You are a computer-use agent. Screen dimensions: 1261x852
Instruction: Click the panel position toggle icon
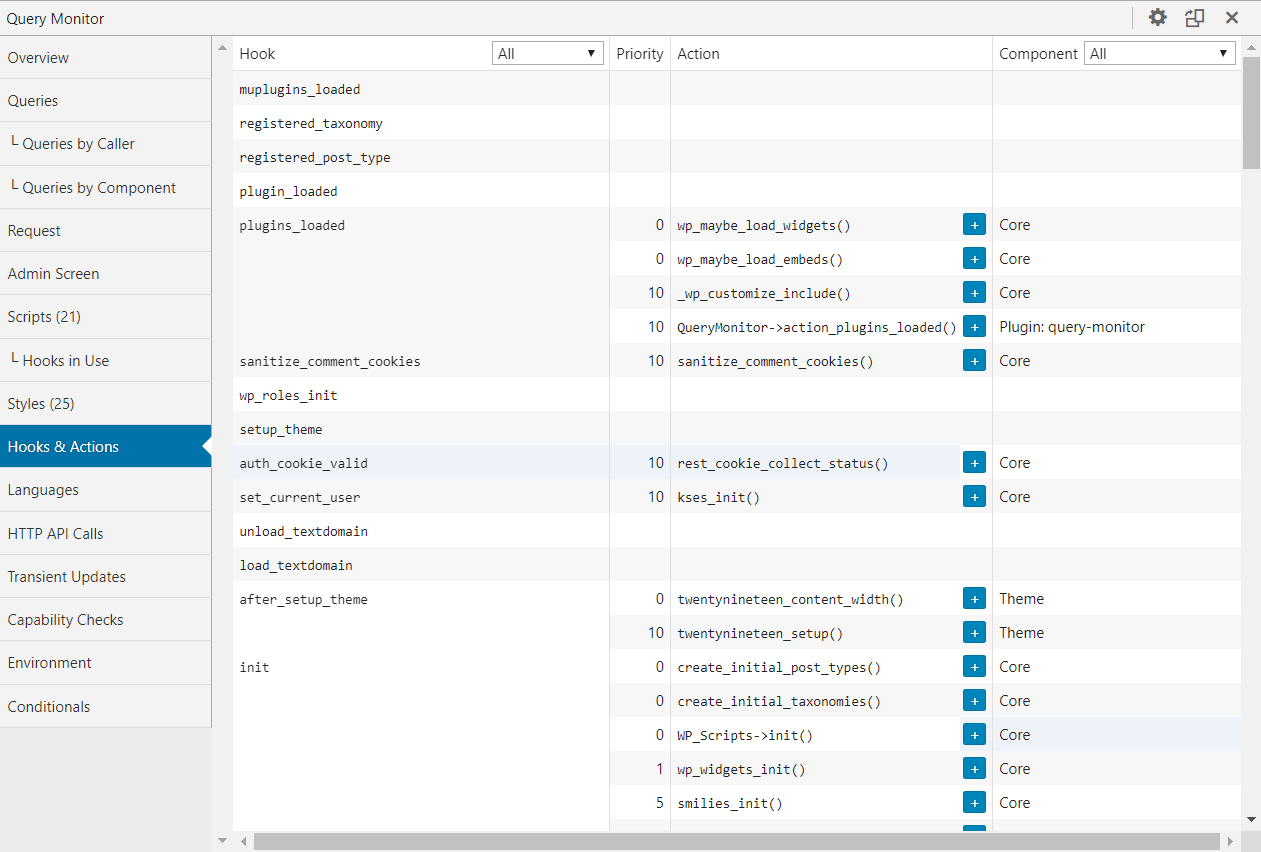coord(1194,18)
